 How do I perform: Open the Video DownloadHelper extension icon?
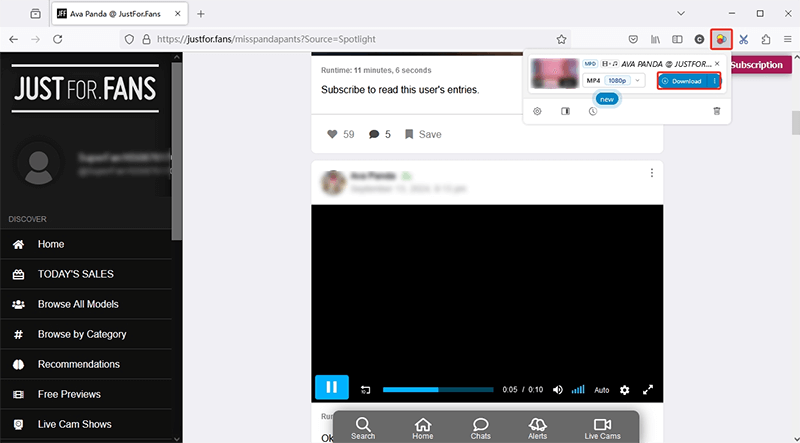pyautogui.click(x=721, y=38)
